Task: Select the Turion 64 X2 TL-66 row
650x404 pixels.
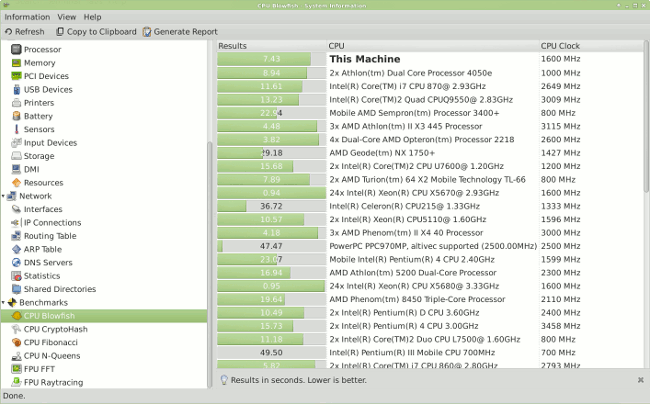Action: 430,179
